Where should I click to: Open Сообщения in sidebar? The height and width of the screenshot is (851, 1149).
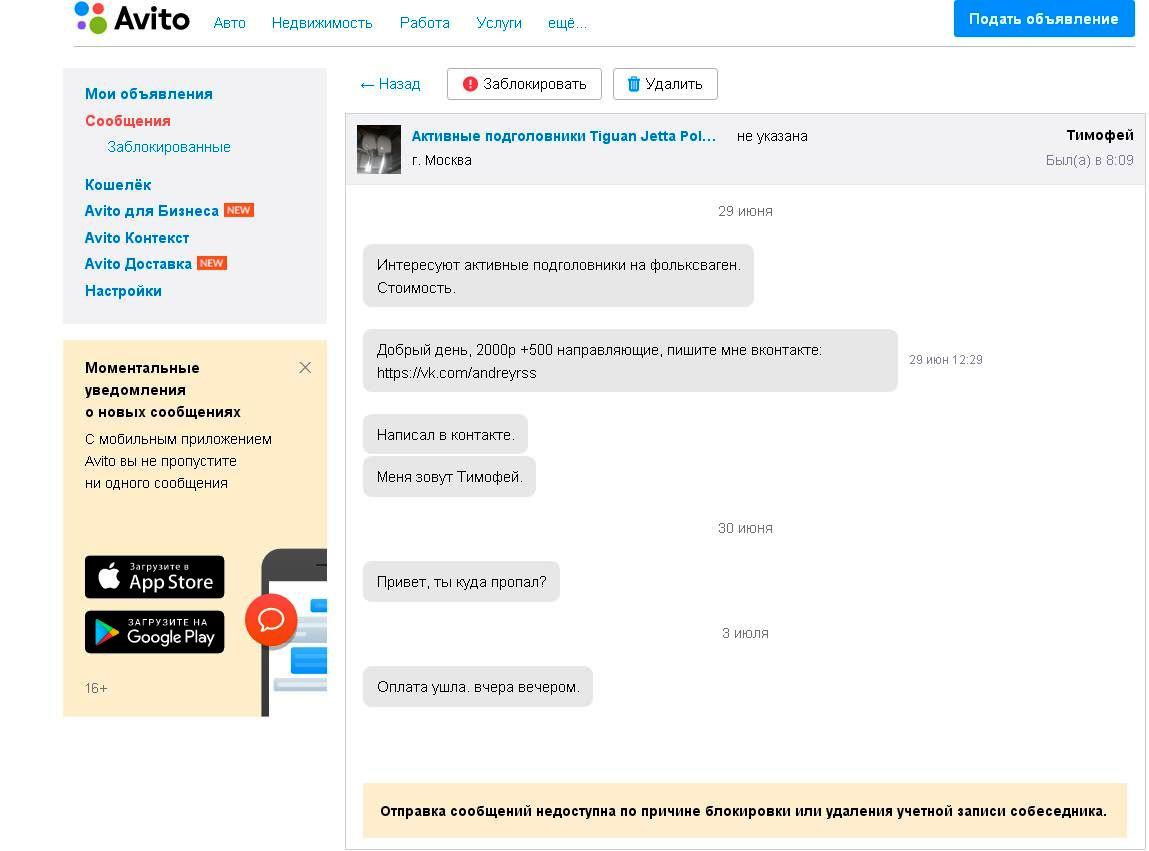(x=128, y=121)
